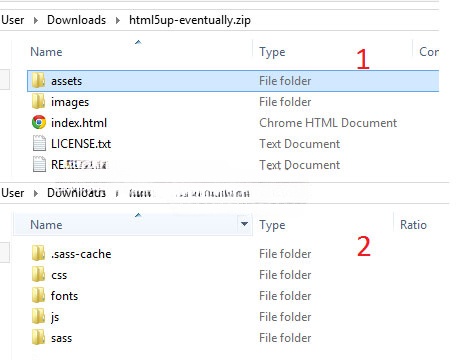
Task: Sort by Name column in bottom window
Action: pos(46,225)
